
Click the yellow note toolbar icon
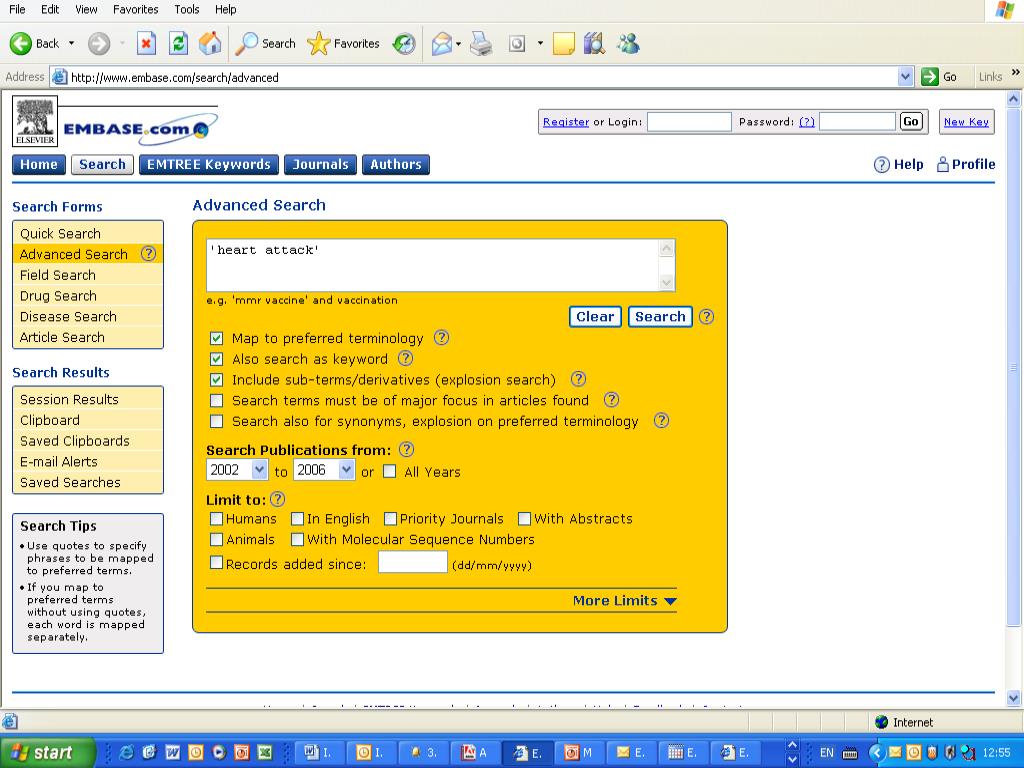pos(563,44)
